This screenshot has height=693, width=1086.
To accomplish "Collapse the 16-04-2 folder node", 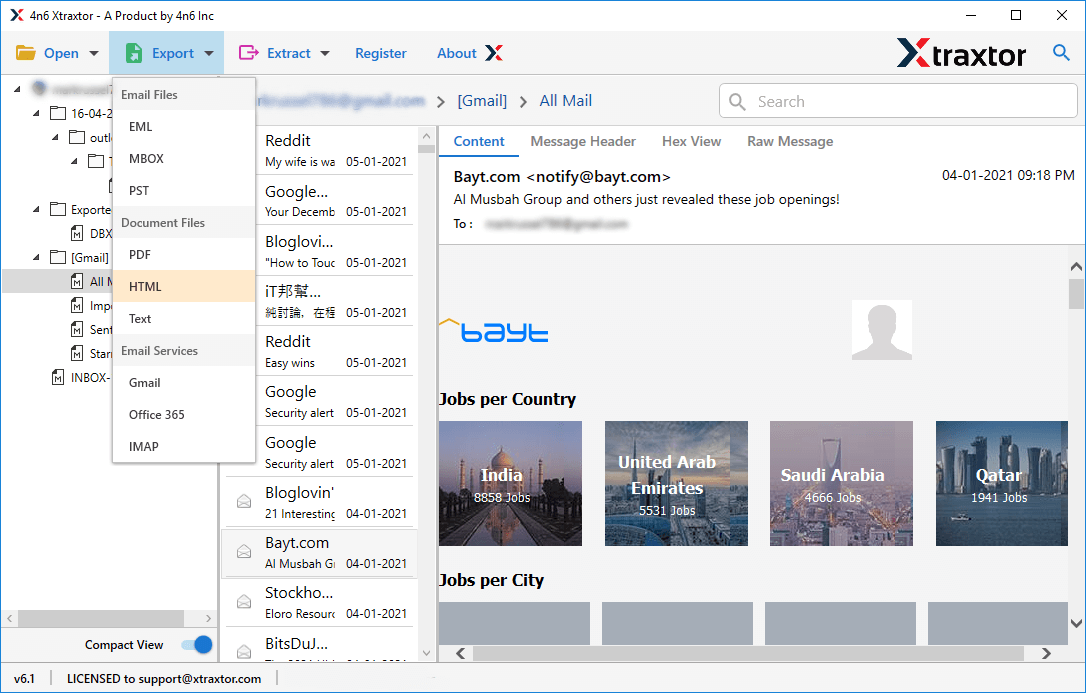I will (x=36, y=113).
